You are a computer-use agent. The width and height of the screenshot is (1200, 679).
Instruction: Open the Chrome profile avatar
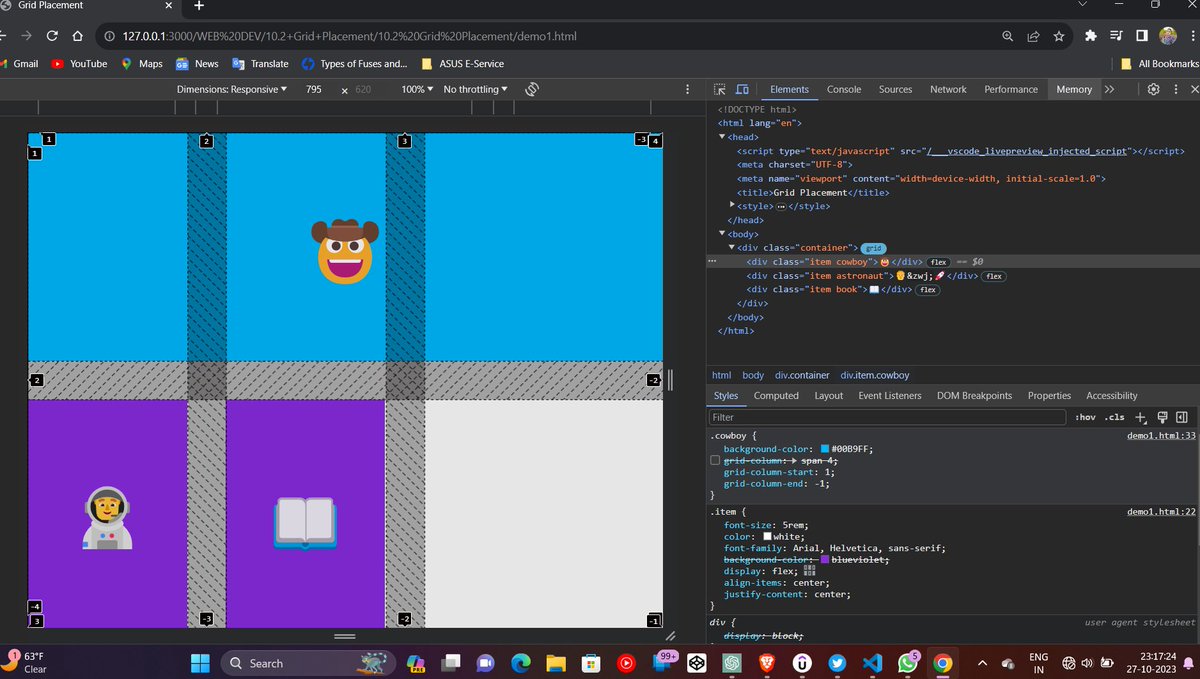tap(1168, 36)
